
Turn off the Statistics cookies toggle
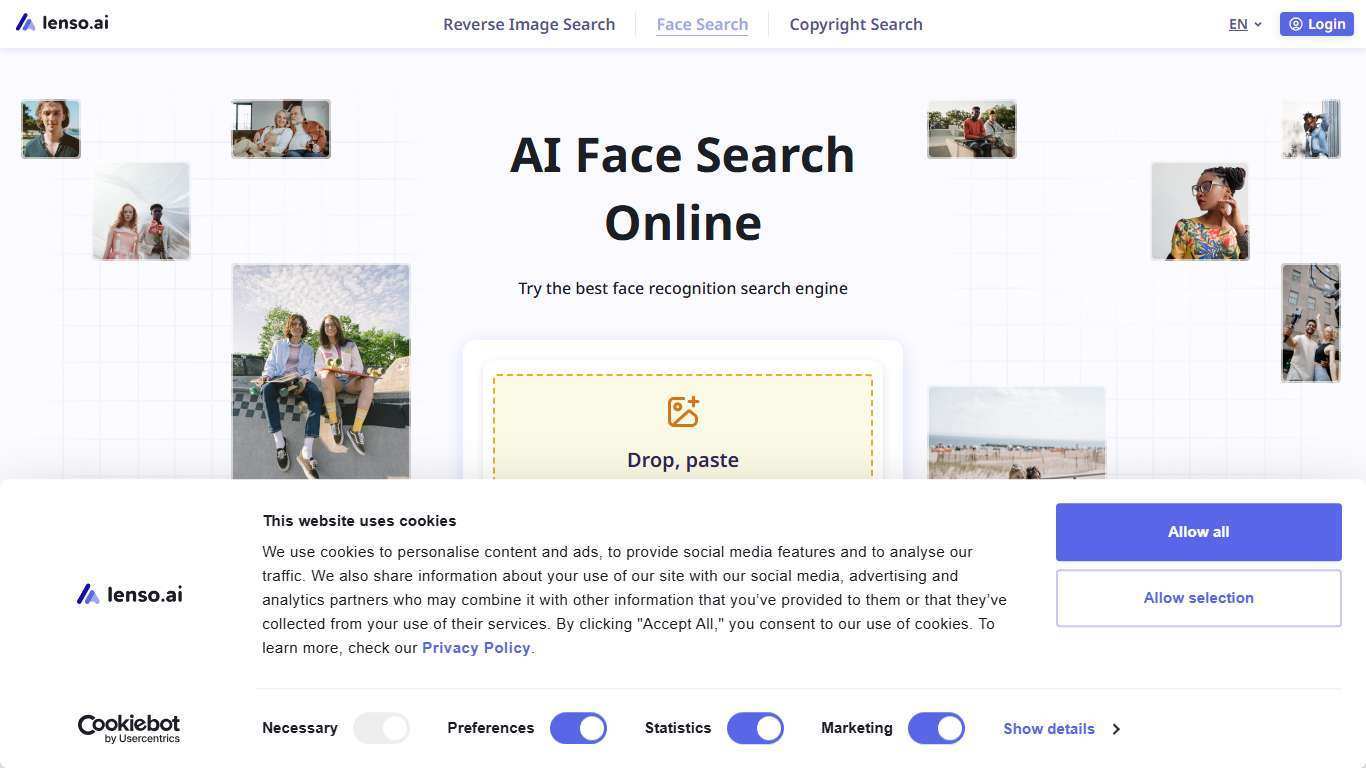(755, 728)
